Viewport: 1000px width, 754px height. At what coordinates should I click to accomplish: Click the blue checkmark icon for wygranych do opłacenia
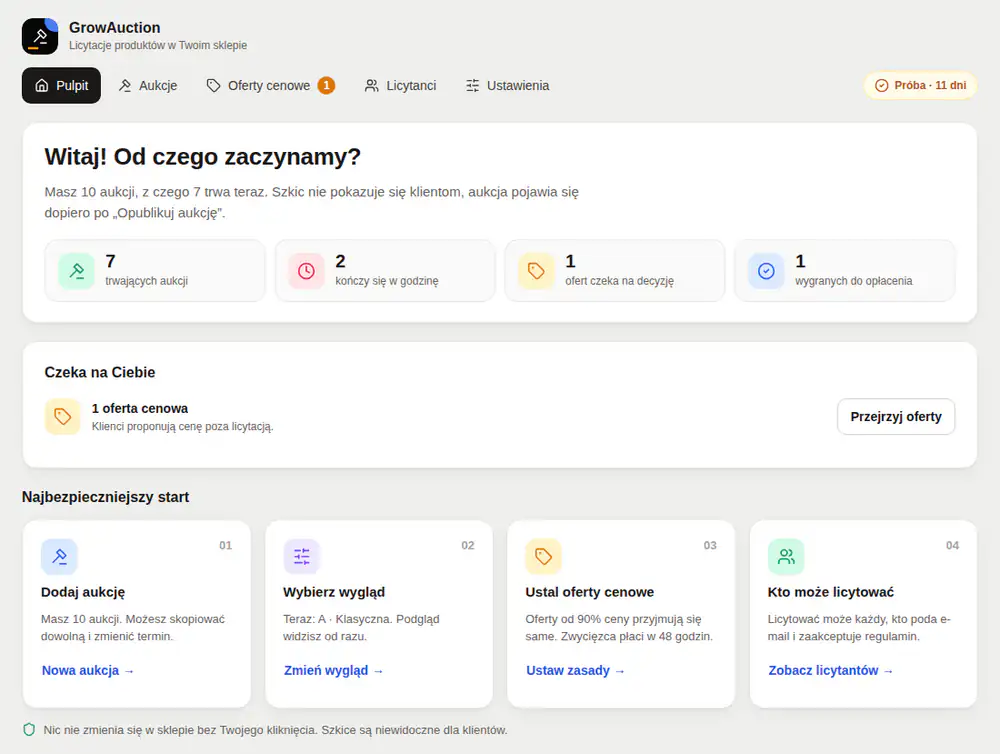pyautogui.click(x=766, y=271)
